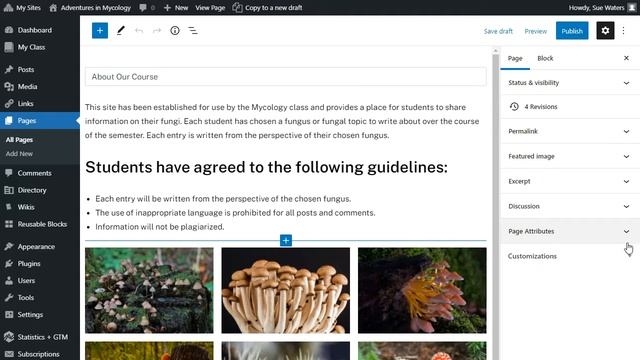Image resolution: width=640 pixels, height=360 pixels.
Task: Open Users in the sidebar
Action: pyautogui.click(x=40, y=281)
